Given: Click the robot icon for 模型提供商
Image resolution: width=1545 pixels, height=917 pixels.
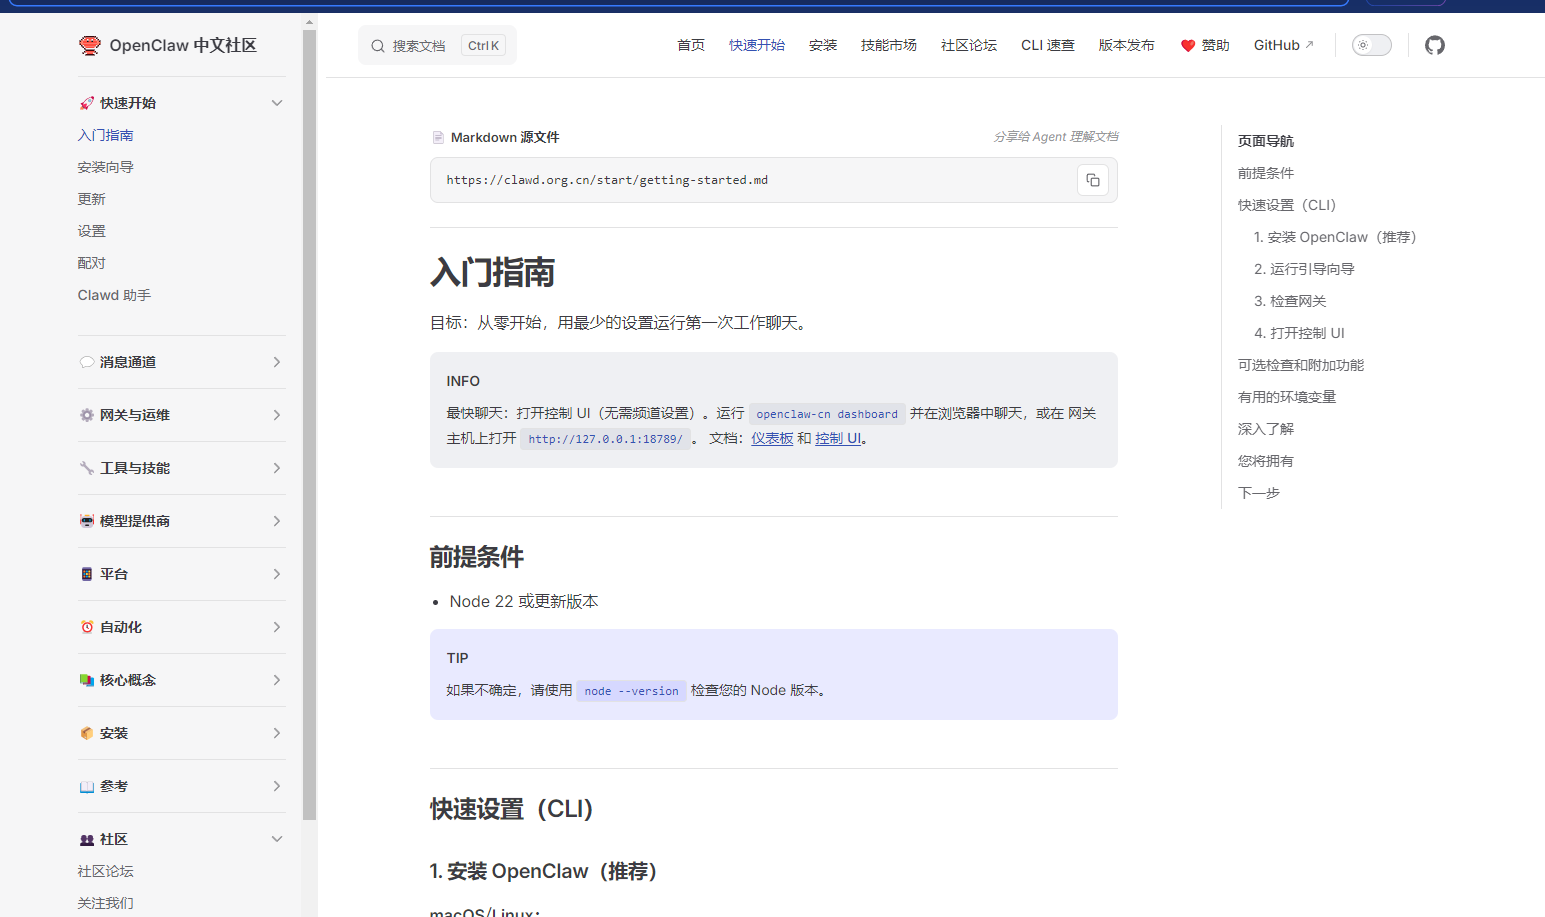Looking at the screenshot, I should [x=87, y=521].
